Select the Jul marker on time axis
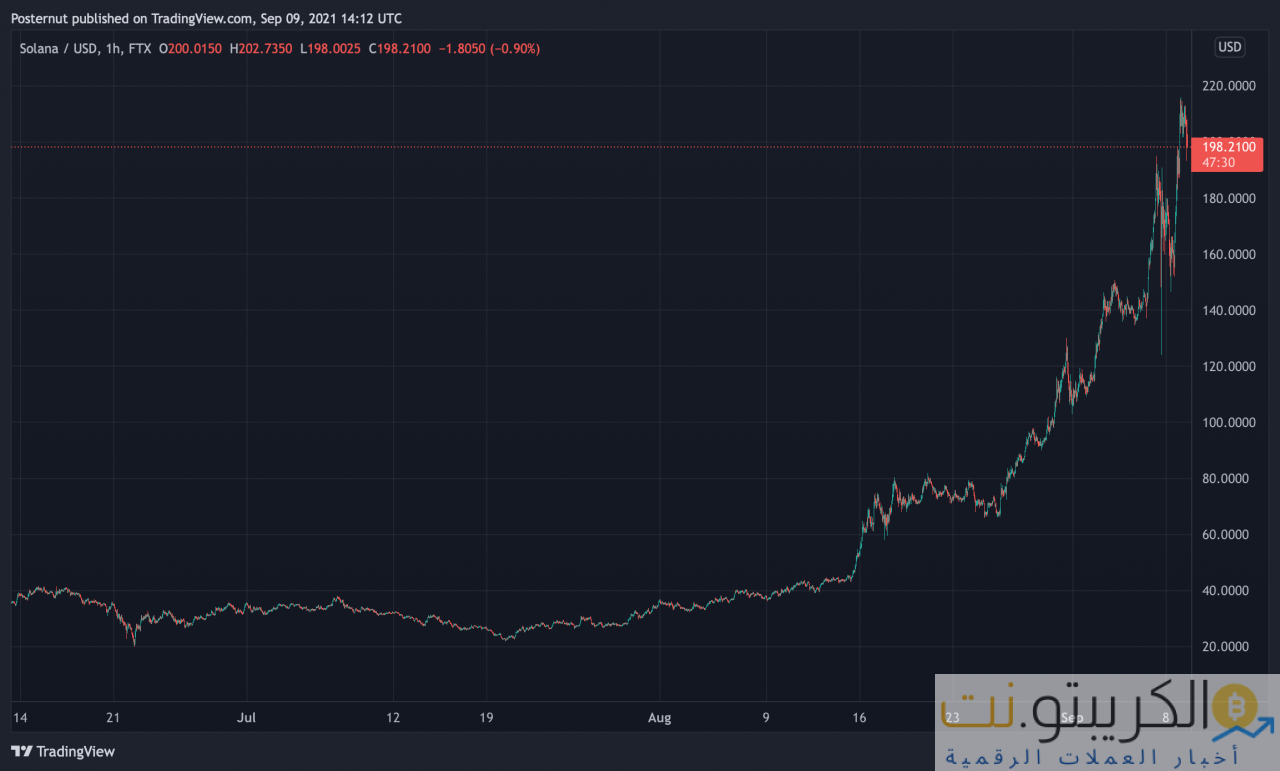This screenshot has height=771, width=1280. coord(247,718)
